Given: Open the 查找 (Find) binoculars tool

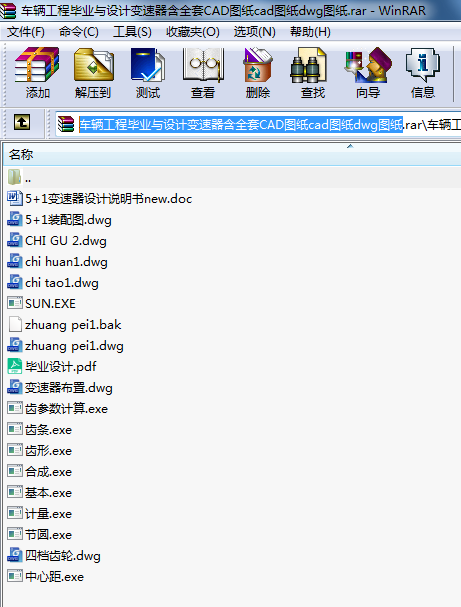Looking at the screenshot, I should 313,73.
